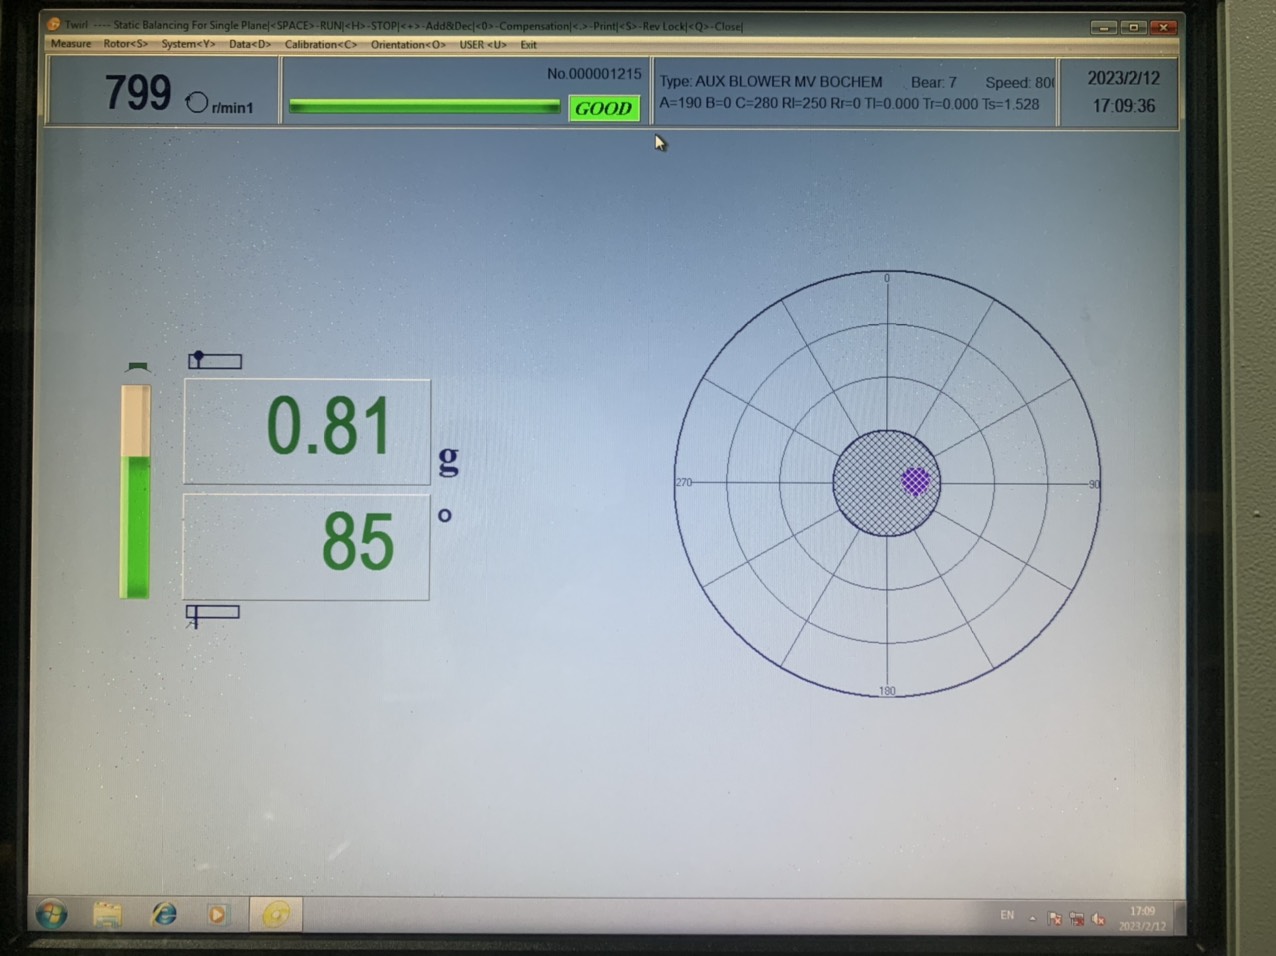
Task: Open the taskbar clock showing 17:09
Action: click(x=1142, y=919)
